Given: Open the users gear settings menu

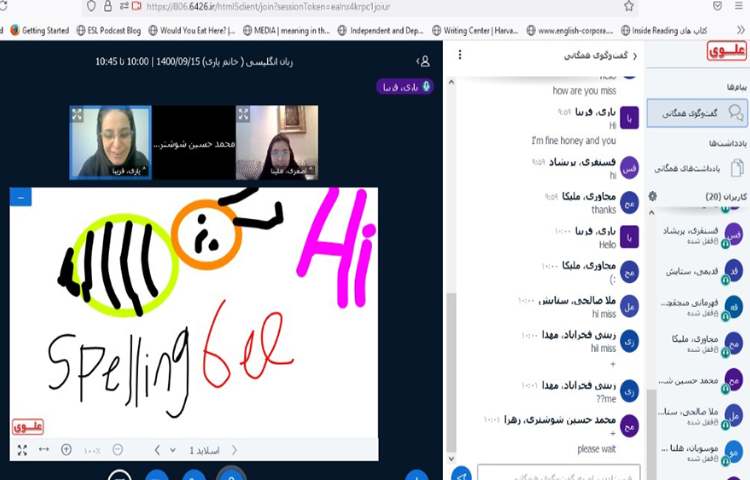Looking at the screenshot, I should (653, 196).
